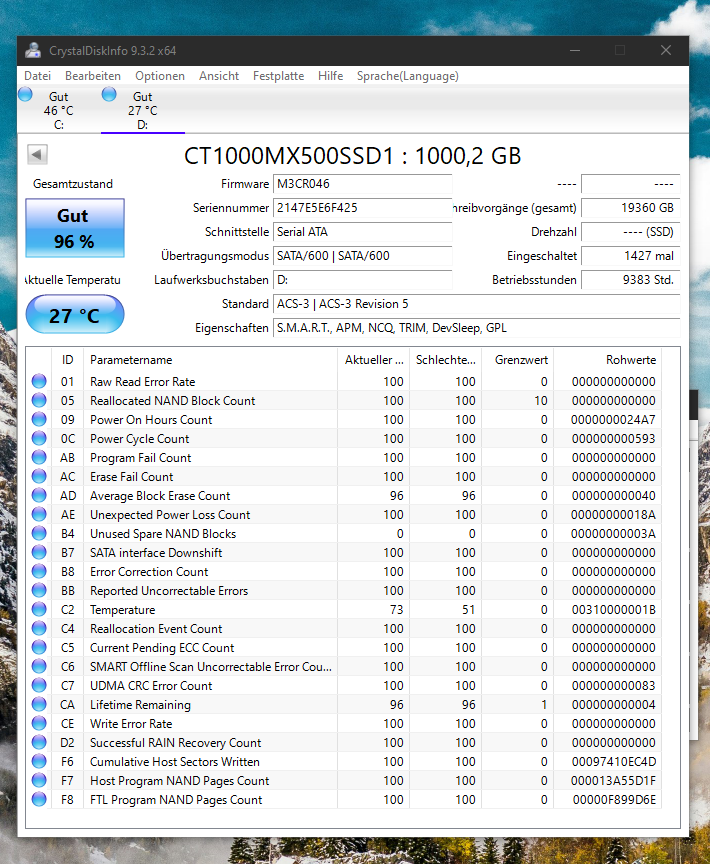Click status orb of Raw Read Error Rate
This screenshot has height=864, width=710.
39,381
